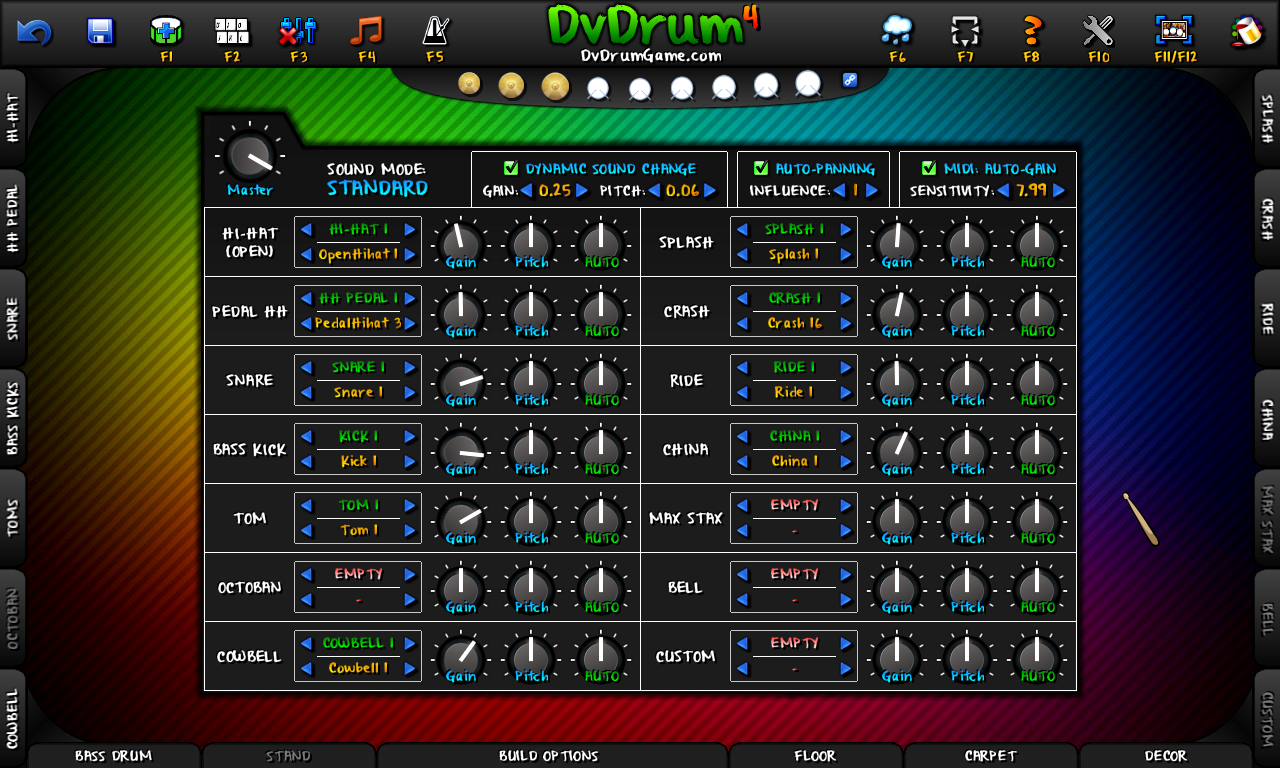Decrease dynamic Pitch value 0.06

pyautogui.click(x=654, y=190)
